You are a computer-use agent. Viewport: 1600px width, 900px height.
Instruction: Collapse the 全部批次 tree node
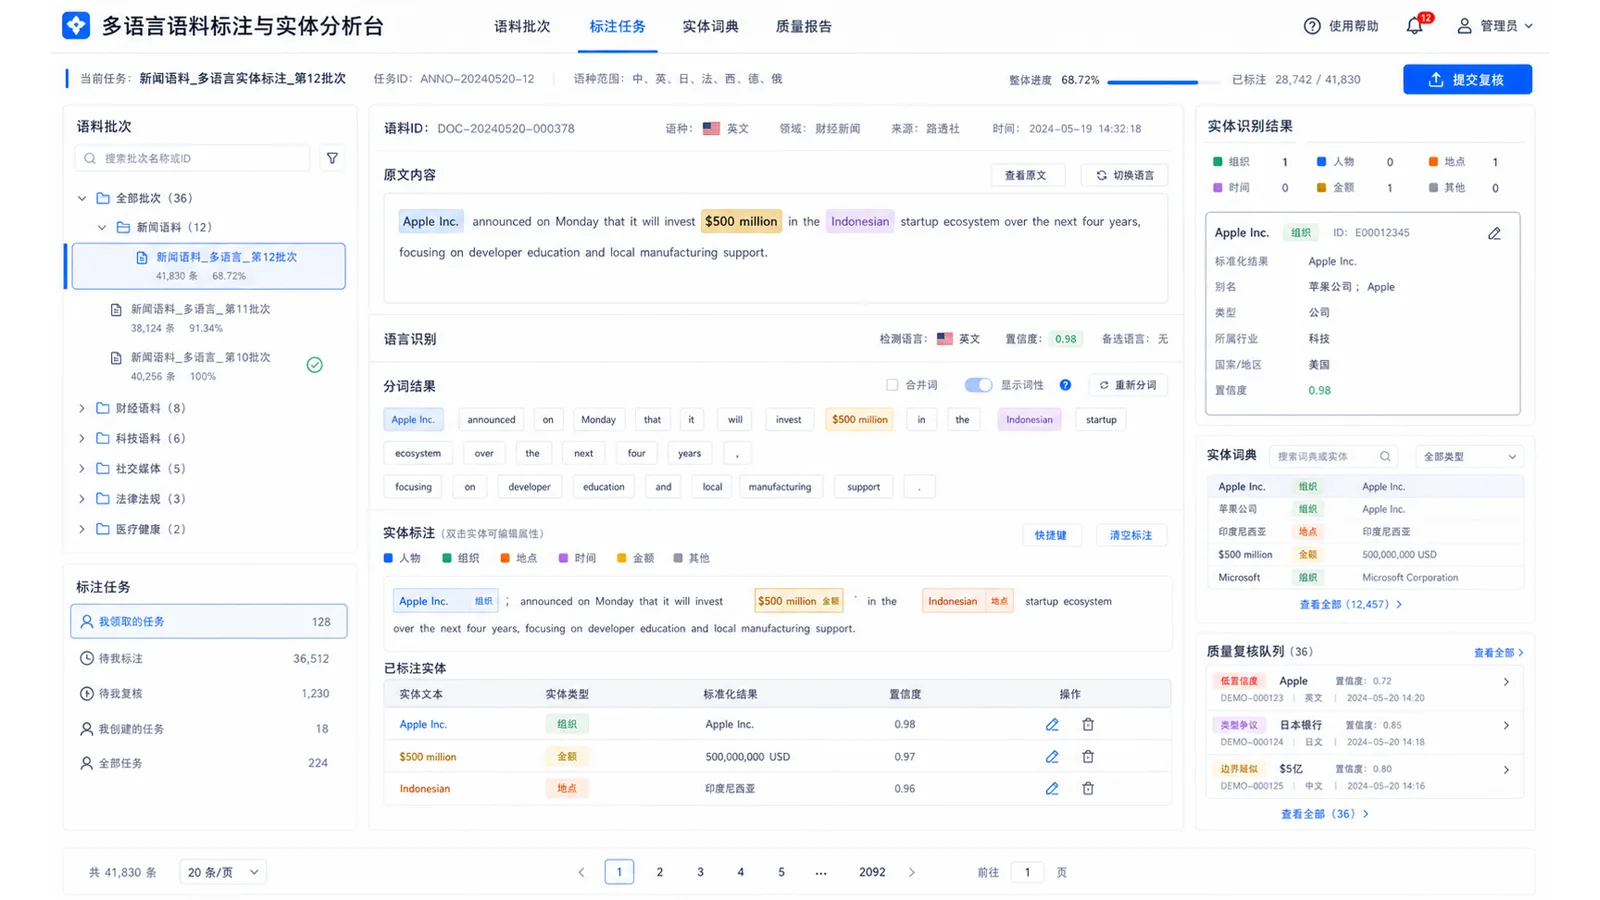[x=82, y=198]
